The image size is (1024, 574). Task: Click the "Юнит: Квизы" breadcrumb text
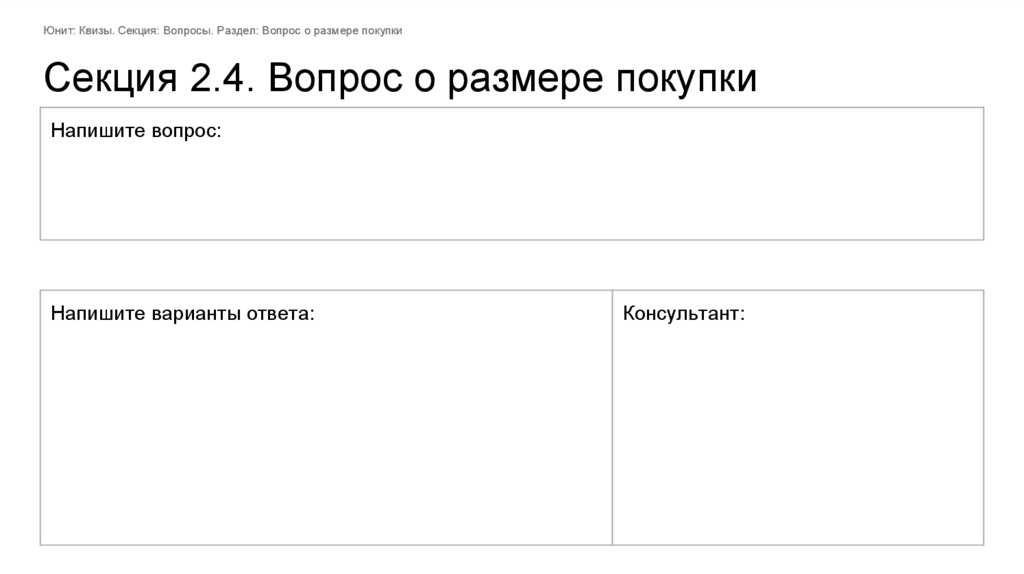coord(76,31)
